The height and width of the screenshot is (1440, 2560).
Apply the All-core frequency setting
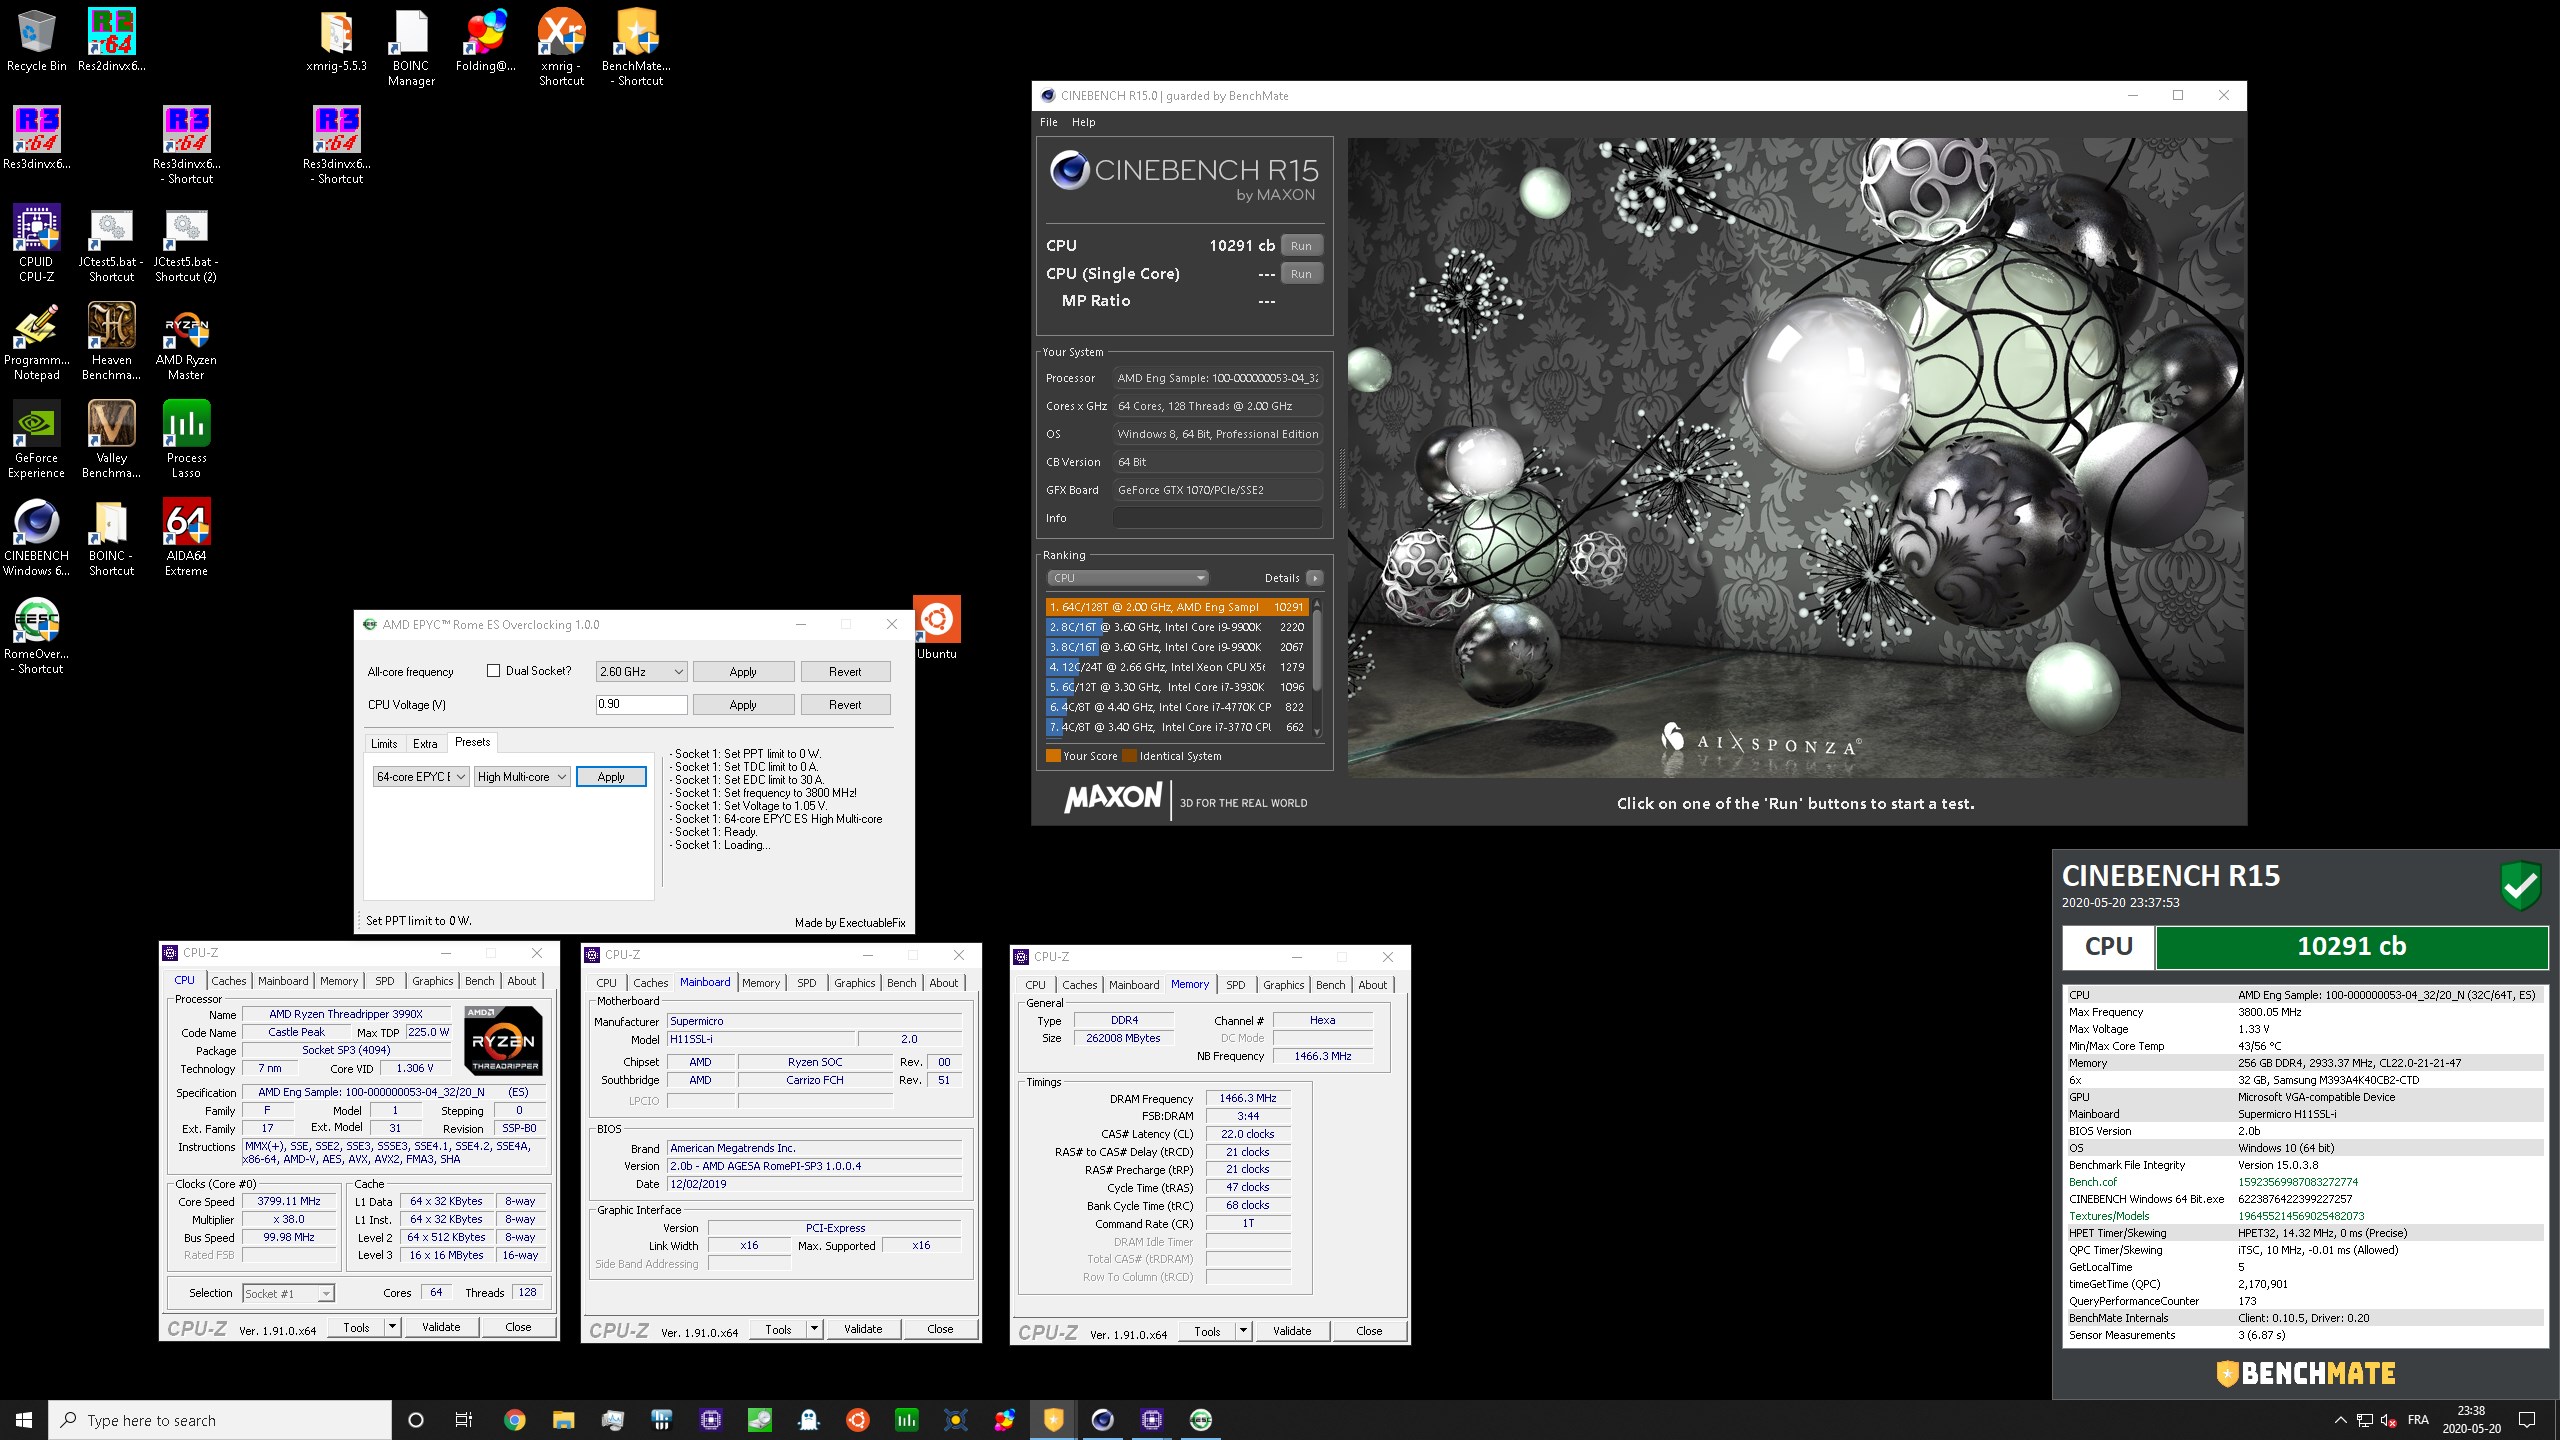pyautogui.click(x=743, y=672)
